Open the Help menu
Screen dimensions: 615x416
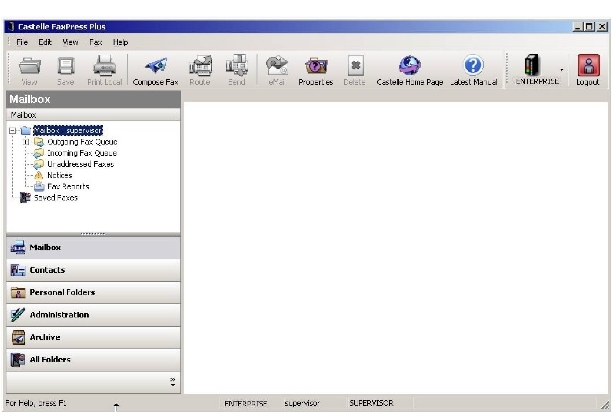(120, 42)
